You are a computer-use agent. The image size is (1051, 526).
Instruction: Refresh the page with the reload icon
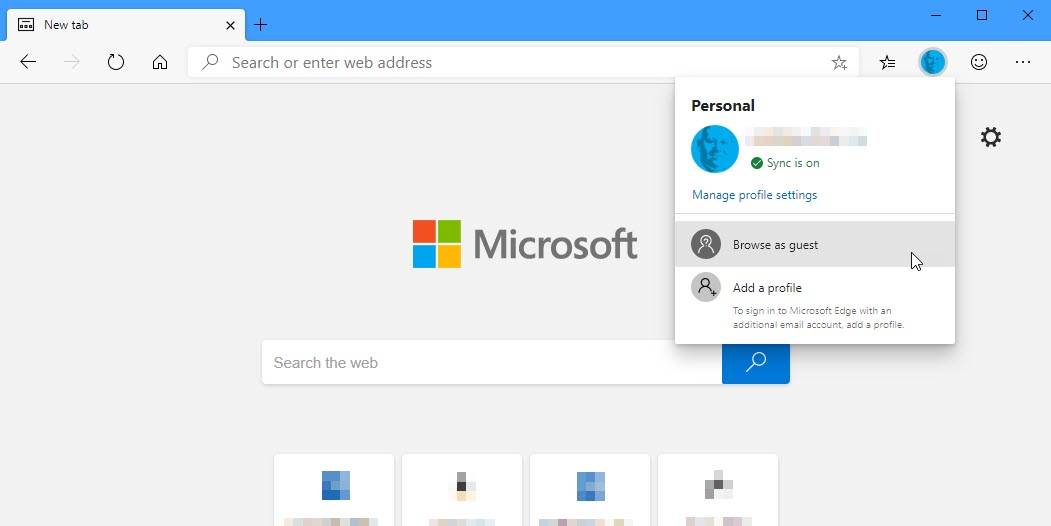pyautogui.click(x=116, y=62)
